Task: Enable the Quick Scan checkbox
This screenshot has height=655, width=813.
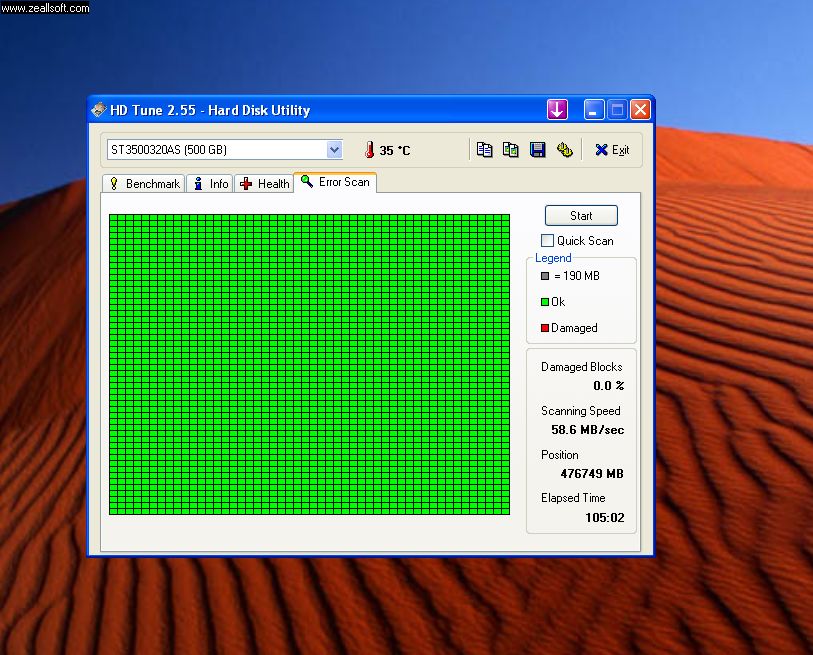Action: point(547,241)
